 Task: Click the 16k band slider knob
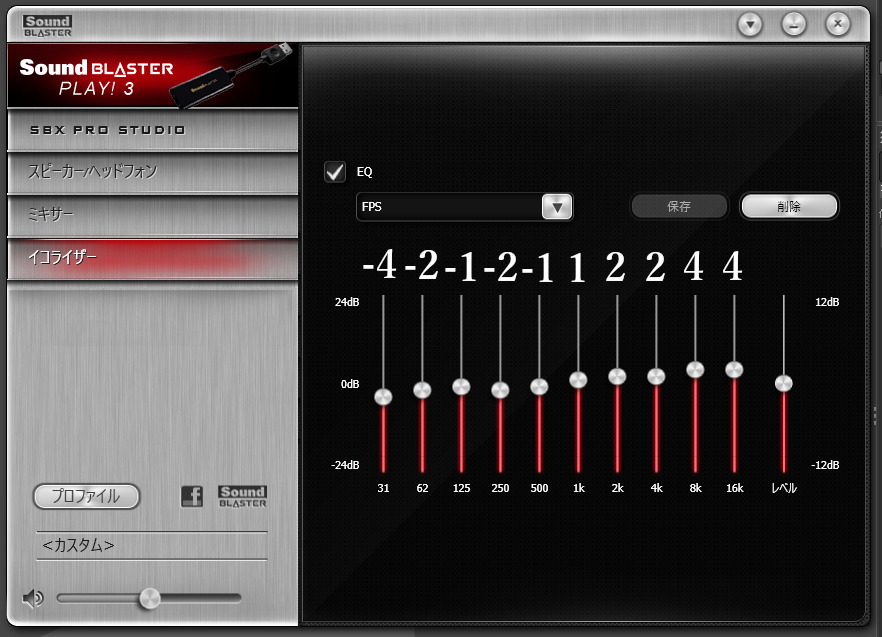coord(734,370)
